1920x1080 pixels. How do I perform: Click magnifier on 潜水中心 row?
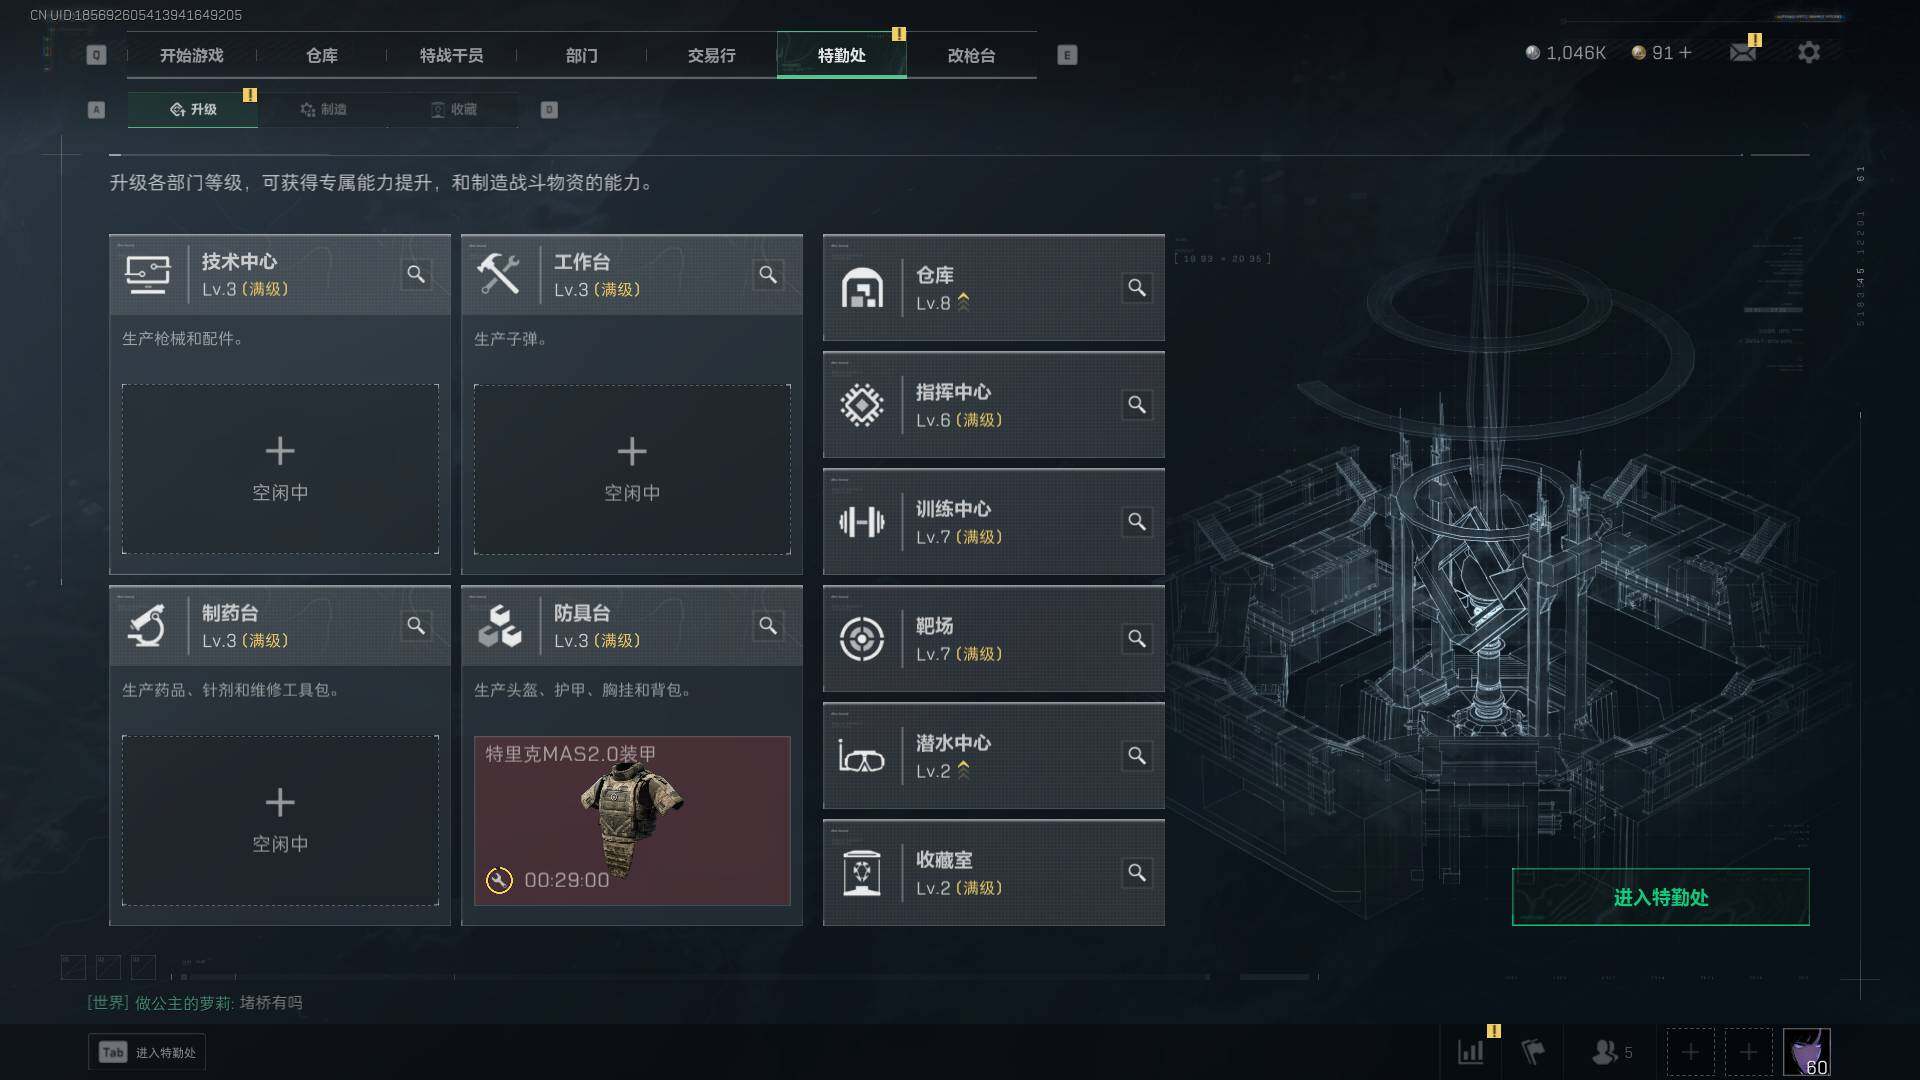(1137, 755)
